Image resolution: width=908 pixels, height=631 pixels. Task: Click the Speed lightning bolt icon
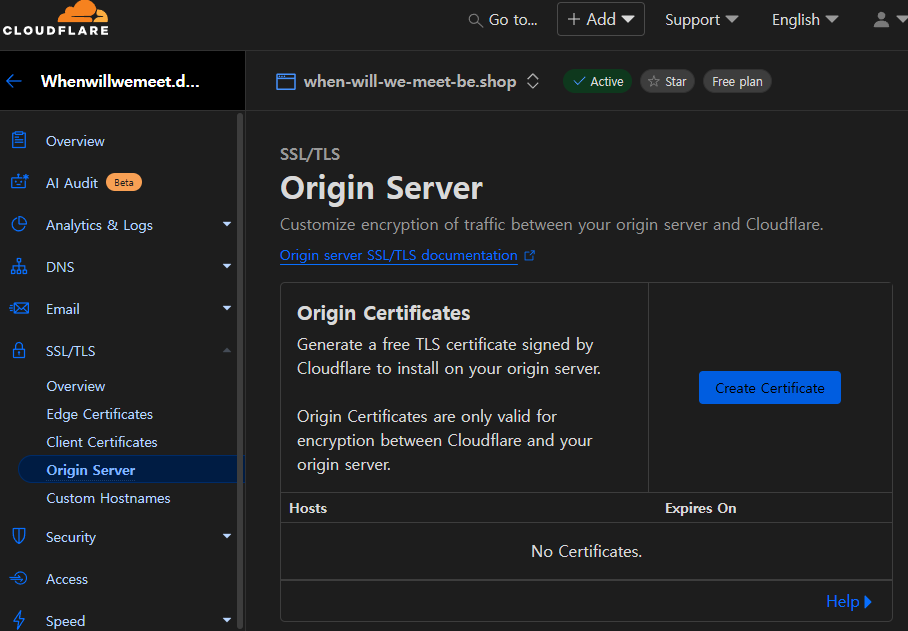19,620
